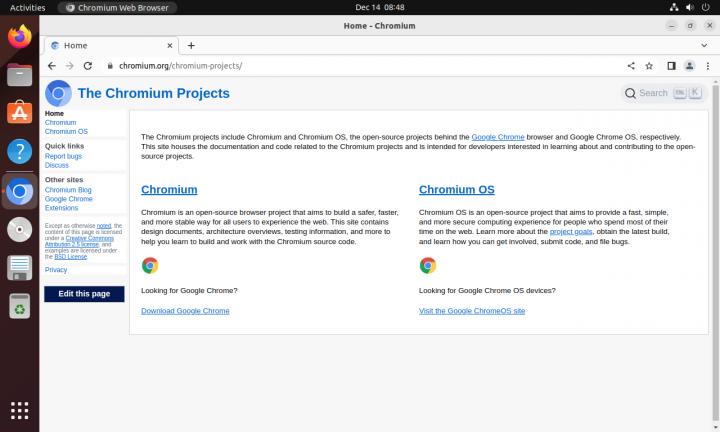Open the text editor dock icon

point(20,268)
